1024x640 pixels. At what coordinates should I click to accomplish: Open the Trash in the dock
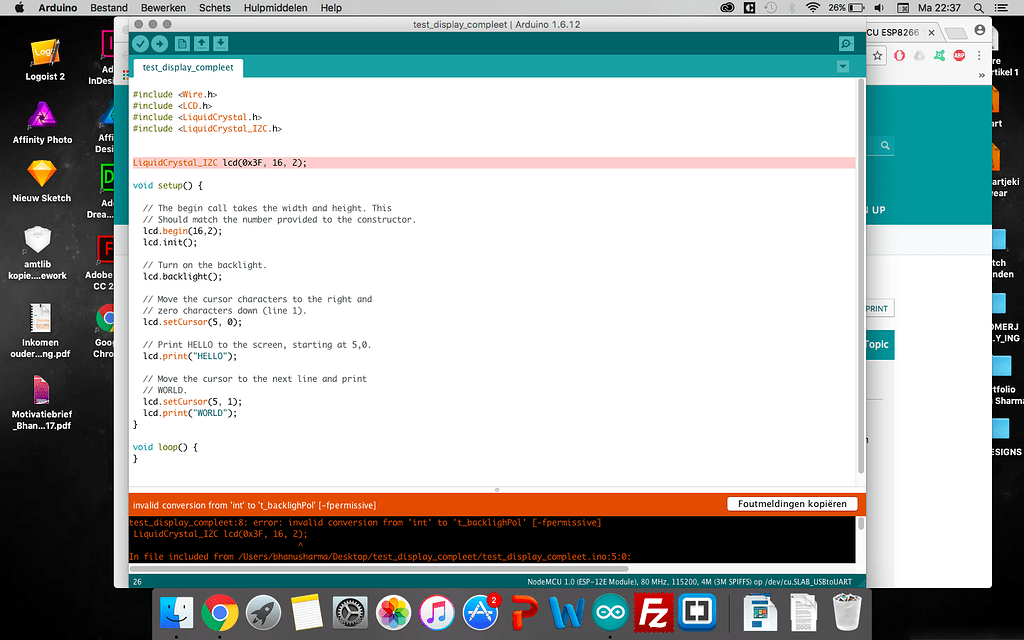point(847,613)
